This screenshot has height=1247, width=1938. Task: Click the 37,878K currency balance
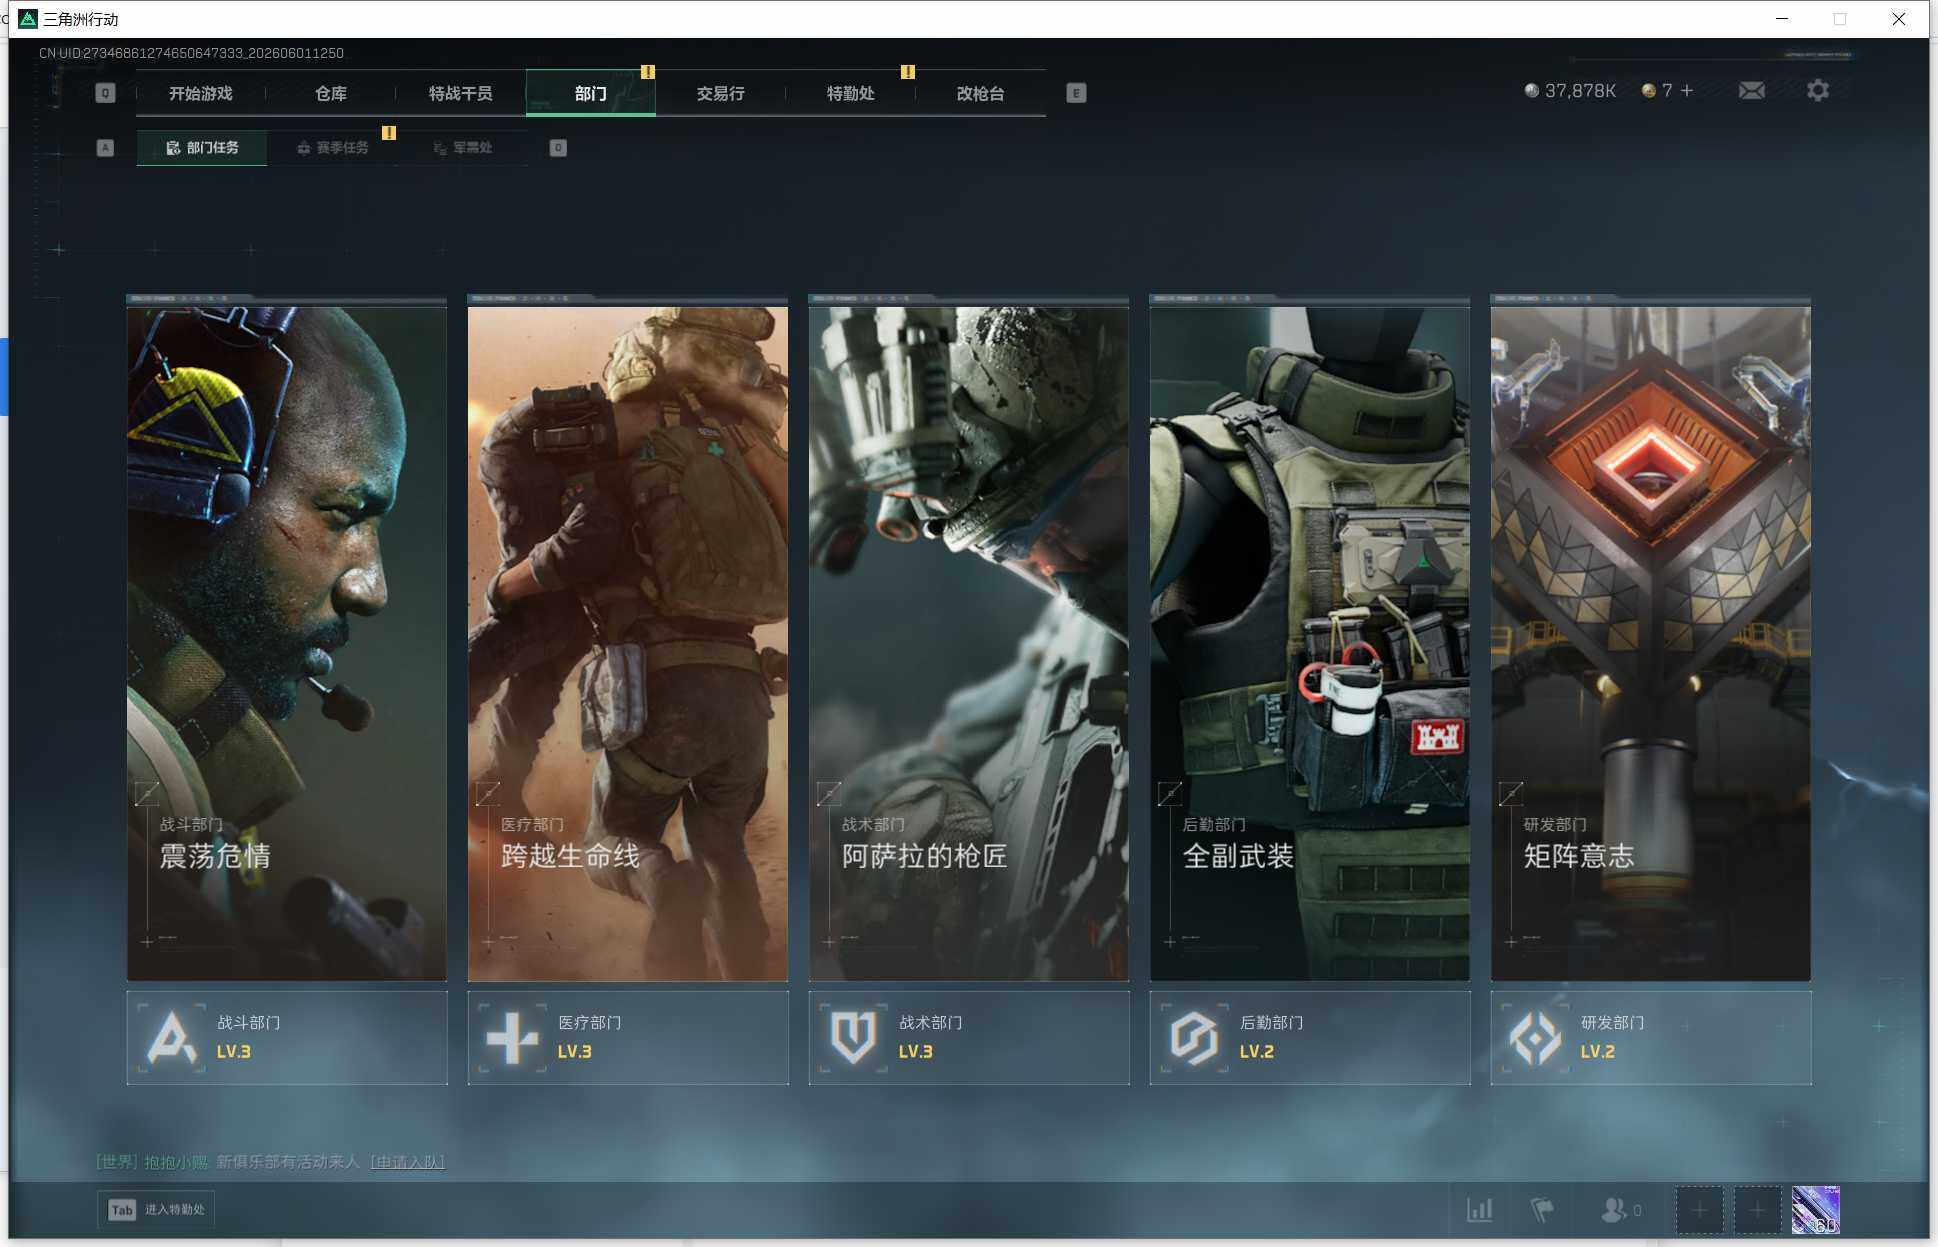click(1580, 91)
